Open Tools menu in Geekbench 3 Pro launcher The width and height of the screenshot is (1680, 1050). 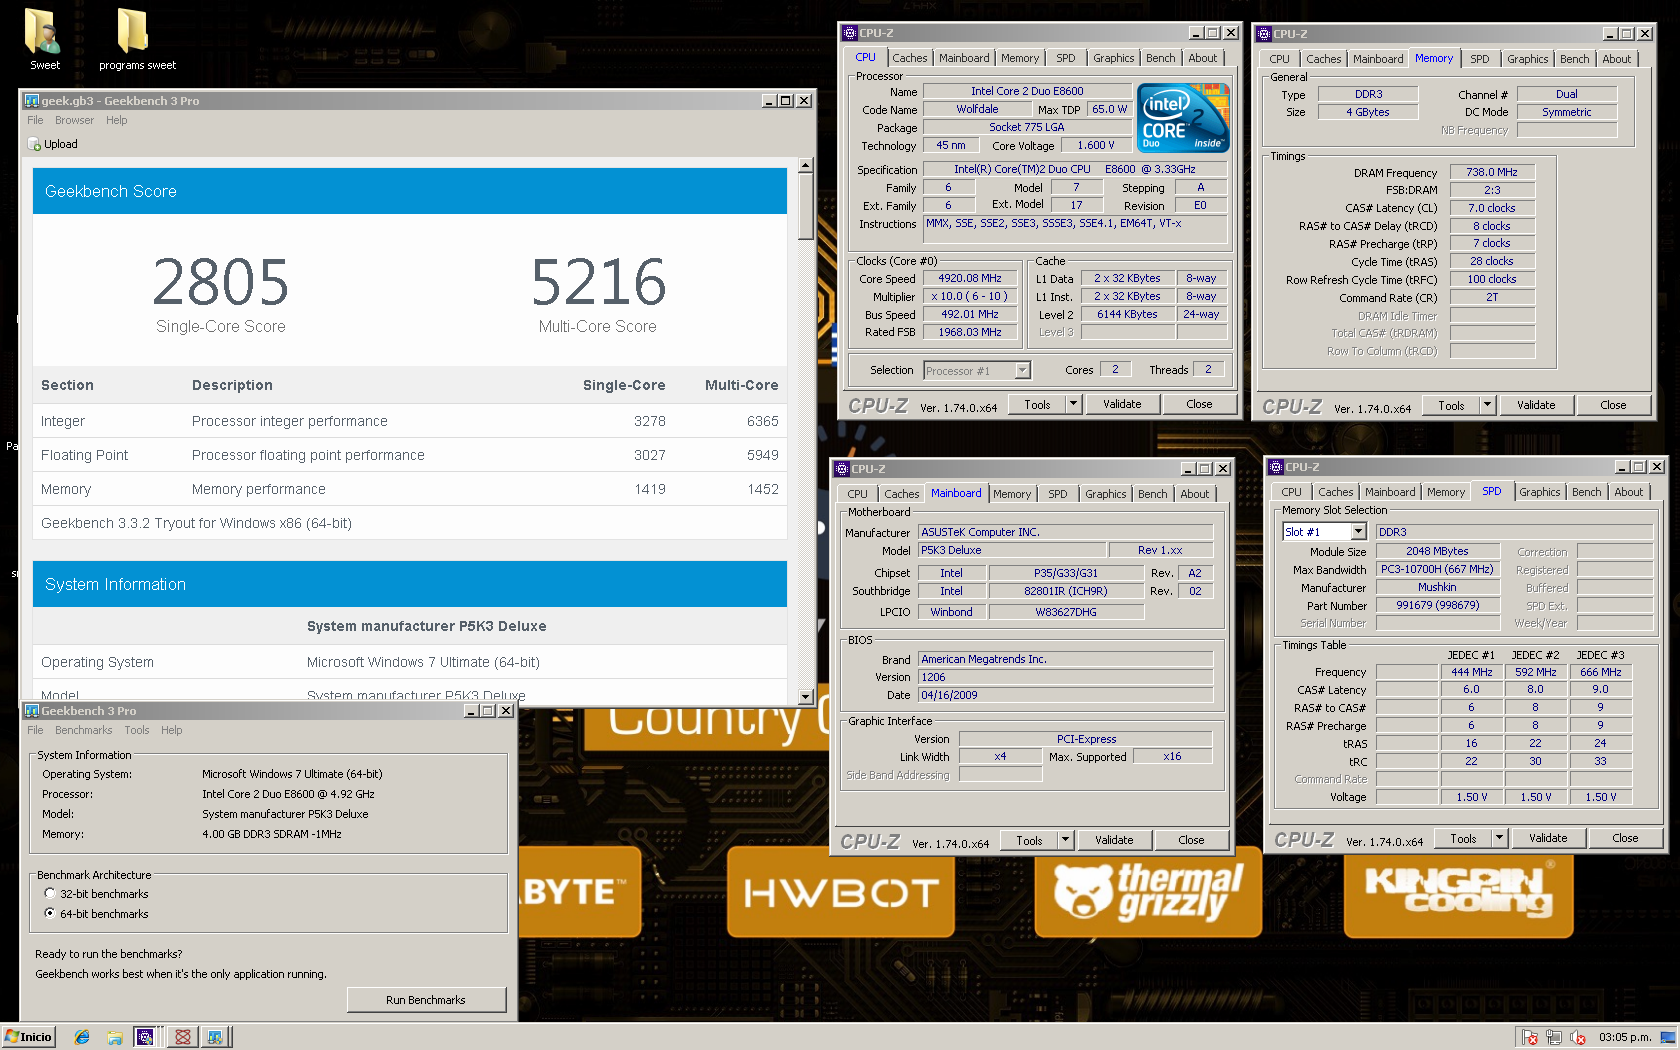136,730
